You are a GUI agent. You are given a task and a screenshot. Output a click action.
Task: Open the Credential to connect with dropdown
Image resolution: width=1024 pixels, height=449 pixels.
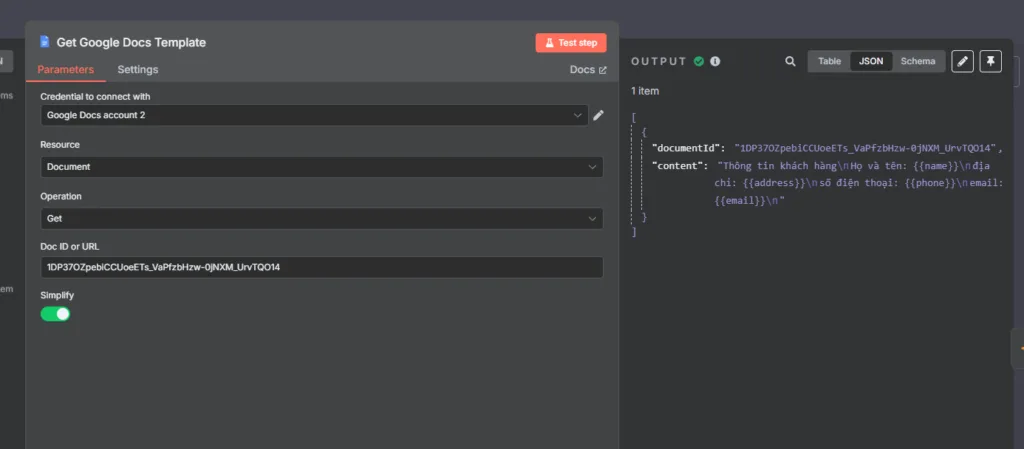click(x=314, y=115)
